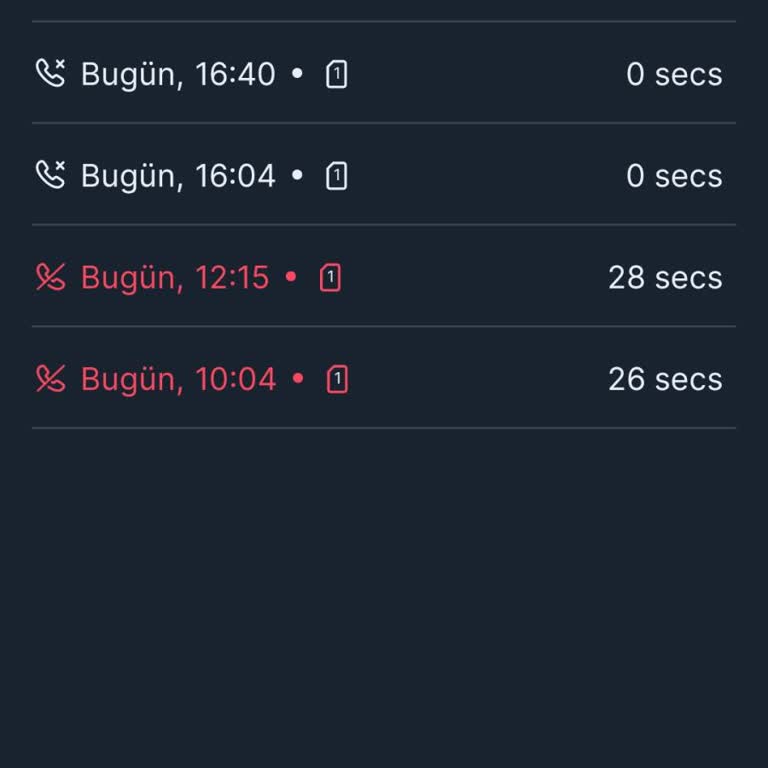Click the dot separator after Bugün, 16:40
This screenshot has height=768, width=768.
[297, 74]
